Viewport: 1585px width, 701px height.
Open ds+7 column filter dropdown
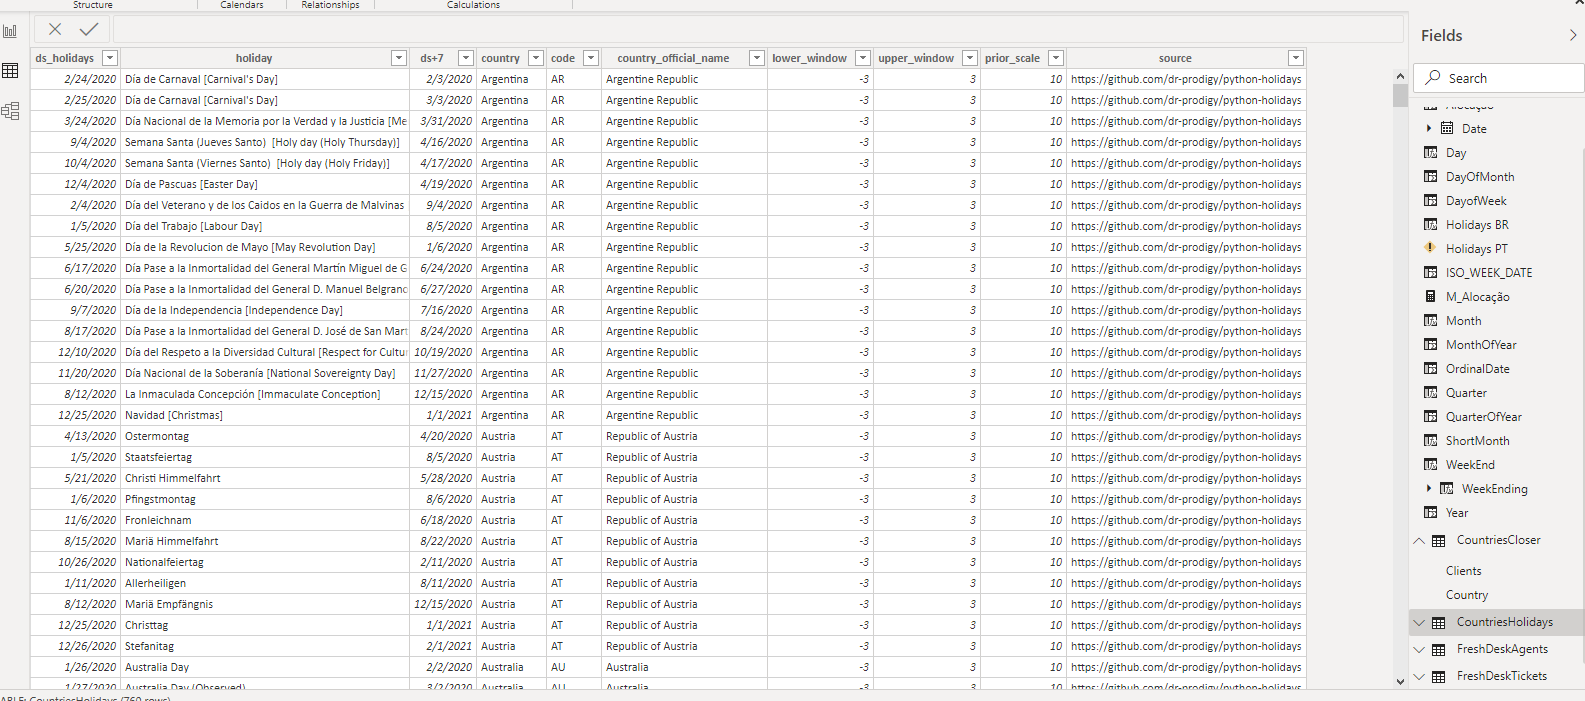465,58
